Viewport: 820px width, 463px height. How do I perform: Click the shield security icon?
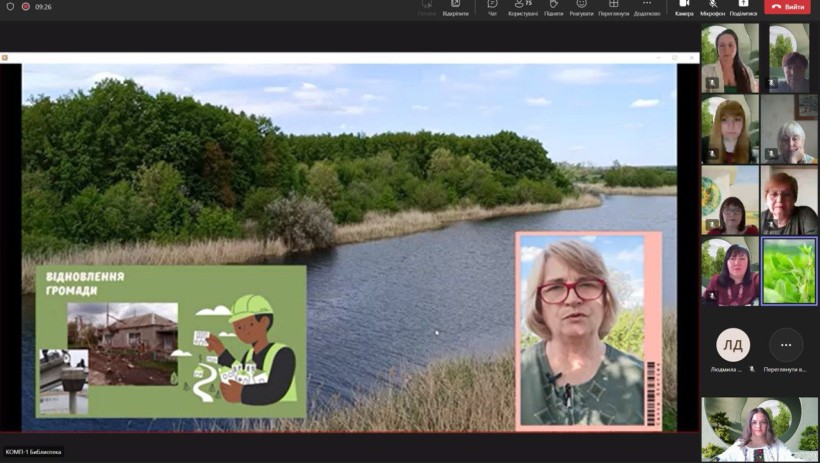10,7
